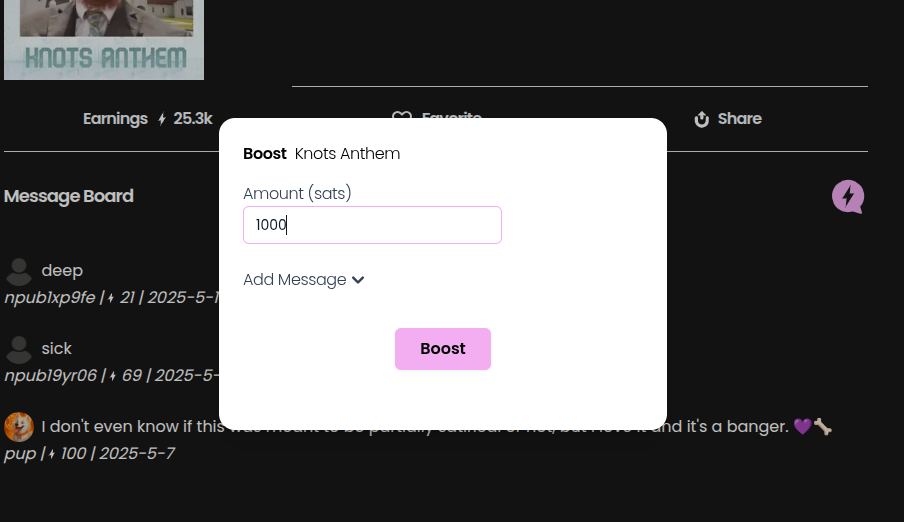Click the Message Board heading
The height and width of the screenshot is (522, 904).
click(x=69, y=196)
